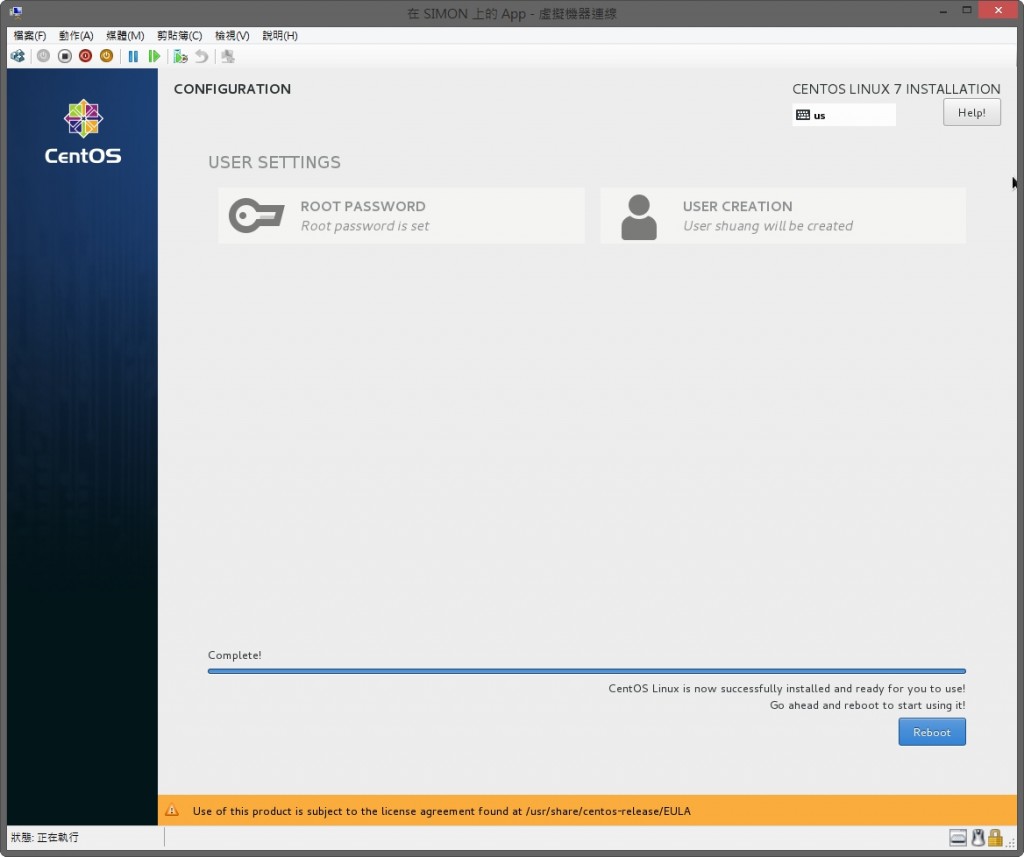Click the VM connection window title icon
Image resolution: width=1024 pixels, height=857 pixels.
pos(16,12)
